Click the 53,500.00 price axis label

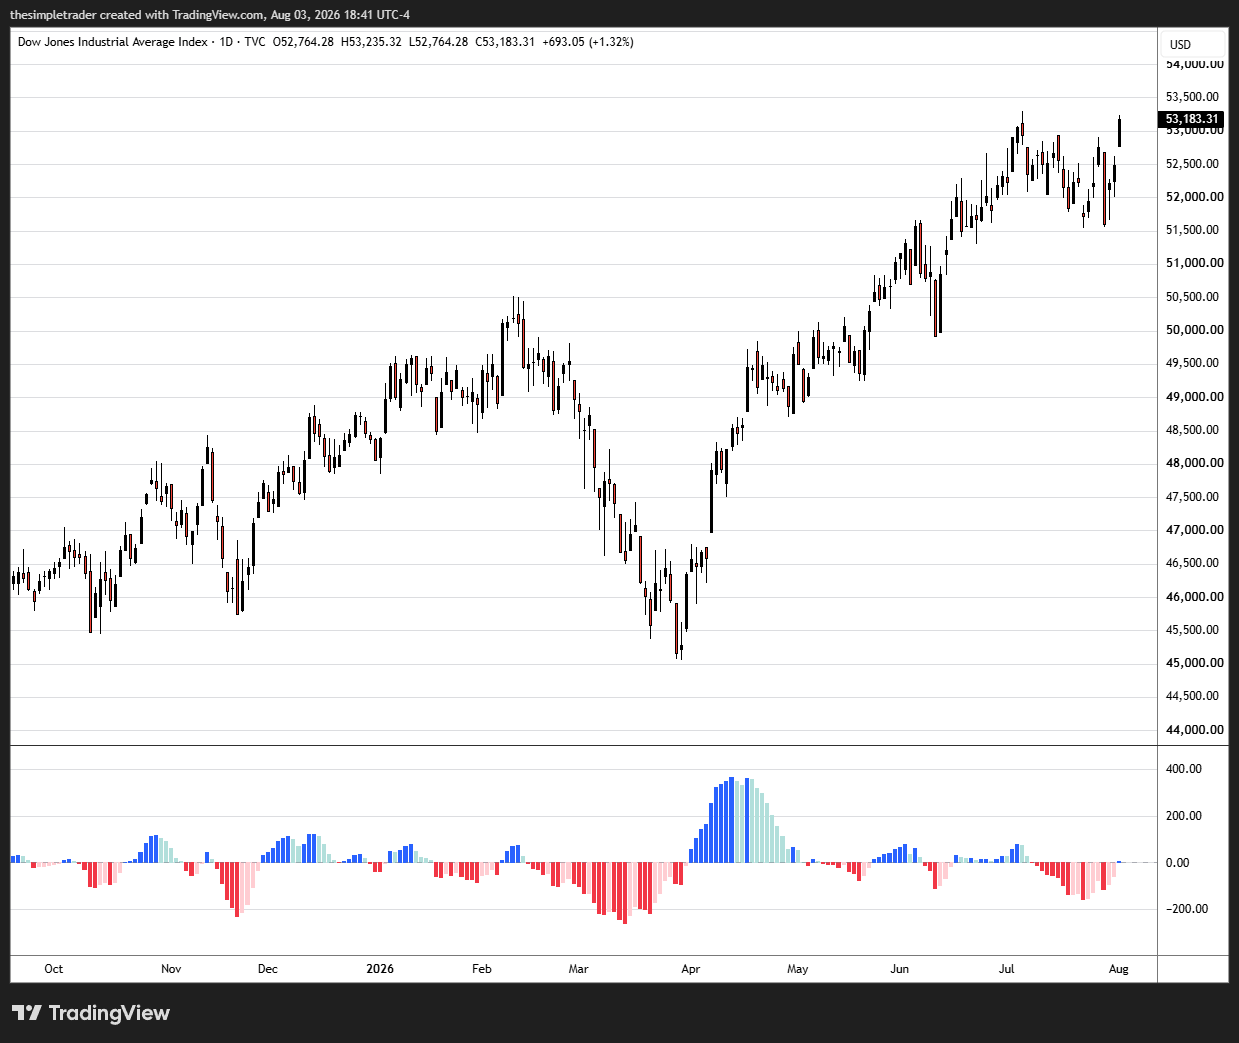(x=1192, y=97)
